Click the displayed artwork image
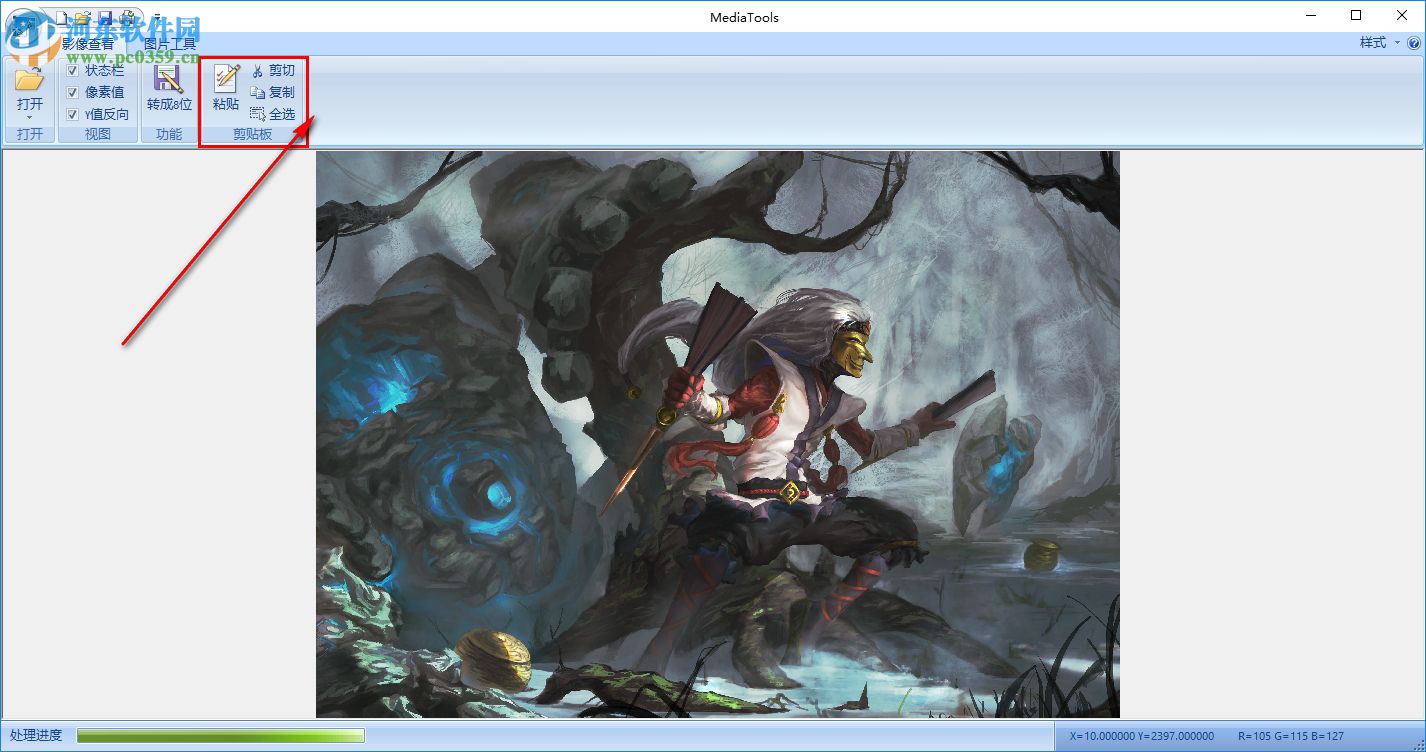 pyautogui.click(x=718, y=434)
